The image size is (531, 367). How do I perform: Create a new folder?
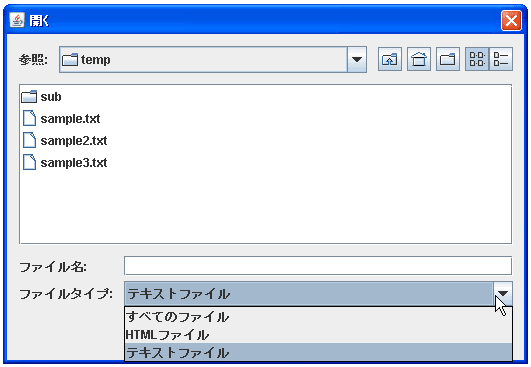pyautogui.click(x=448, y=59)
